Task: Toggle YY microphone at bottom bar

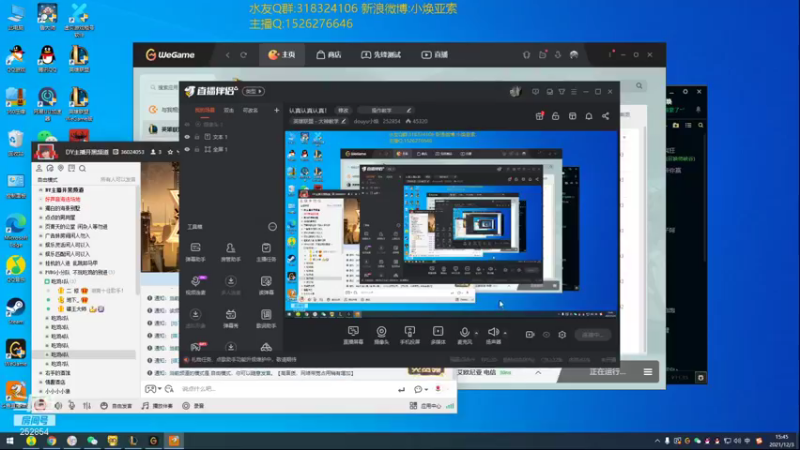Action: [x=71, y=406]
